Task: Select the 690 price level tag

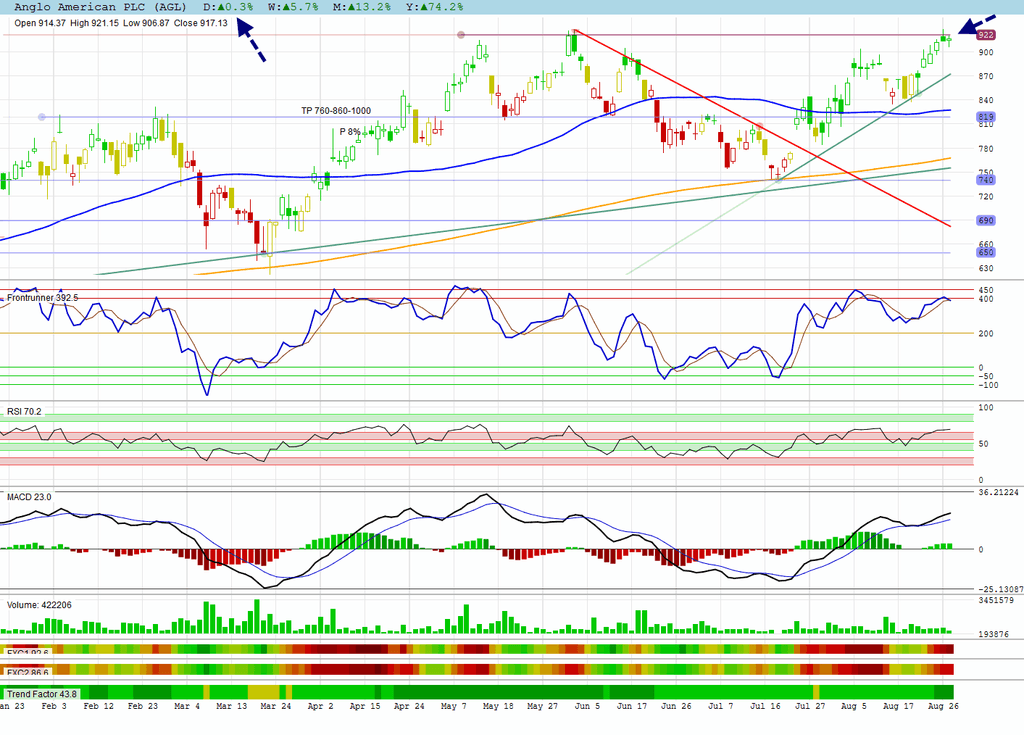Action: 985,220
